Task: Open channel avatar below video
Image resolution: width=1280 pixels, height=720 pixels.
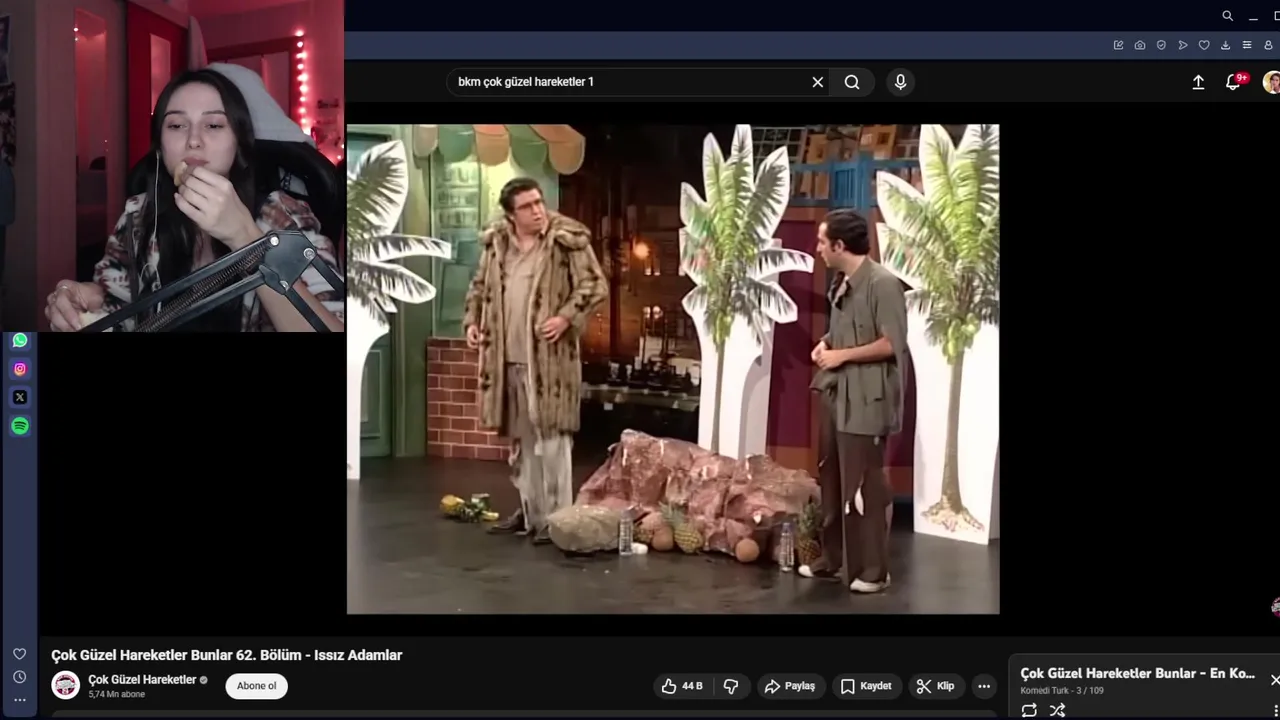Action: coord(66,685)
